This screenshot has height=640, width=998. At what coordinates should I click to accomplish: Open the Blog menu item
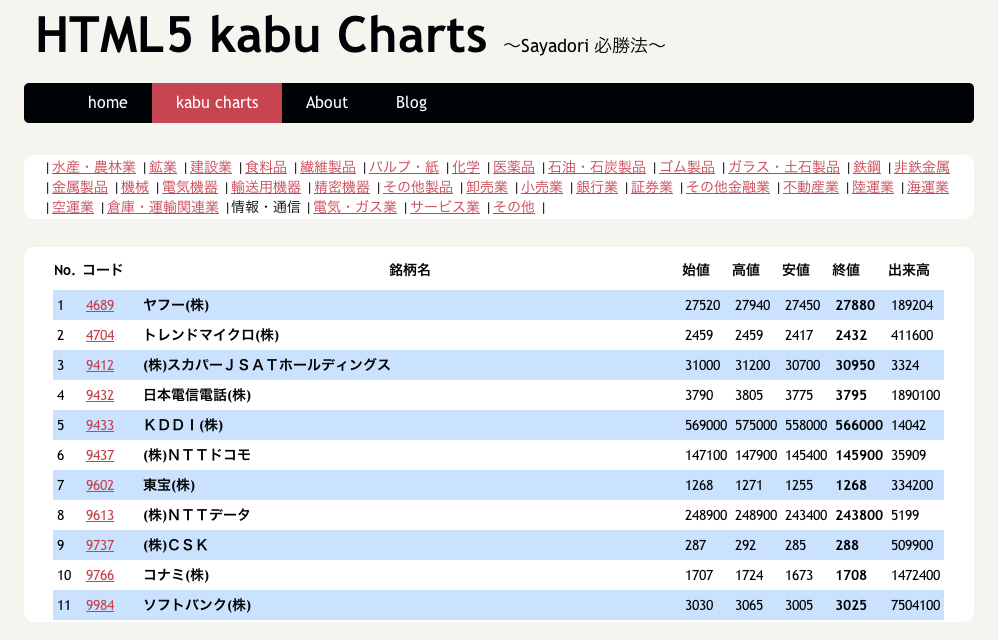(411, 102)
